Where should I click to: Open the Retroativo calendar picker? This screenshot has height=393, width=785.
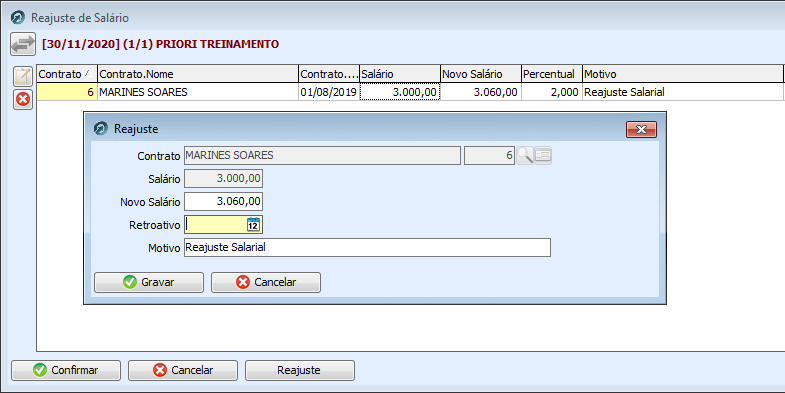coord(253,225)
